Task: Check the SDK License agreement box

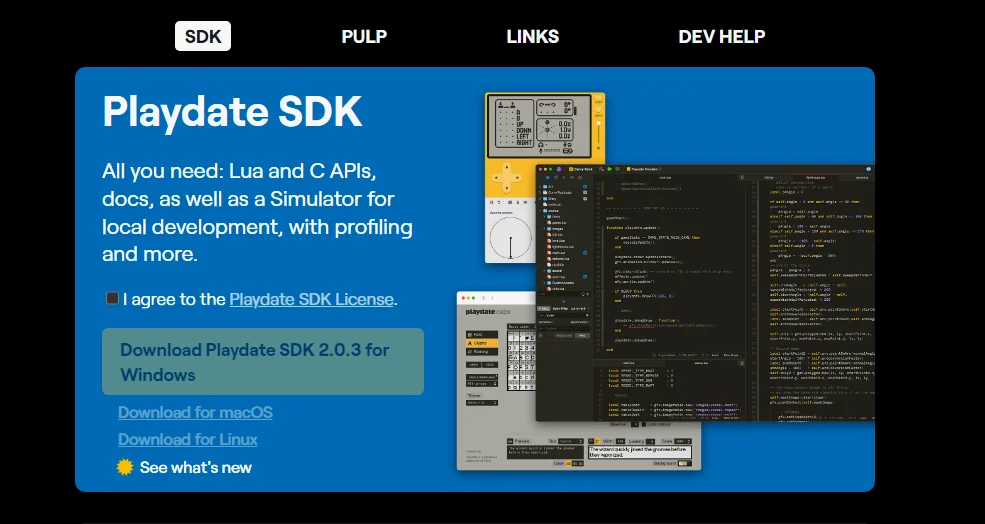Action: (x=112, y=298)
